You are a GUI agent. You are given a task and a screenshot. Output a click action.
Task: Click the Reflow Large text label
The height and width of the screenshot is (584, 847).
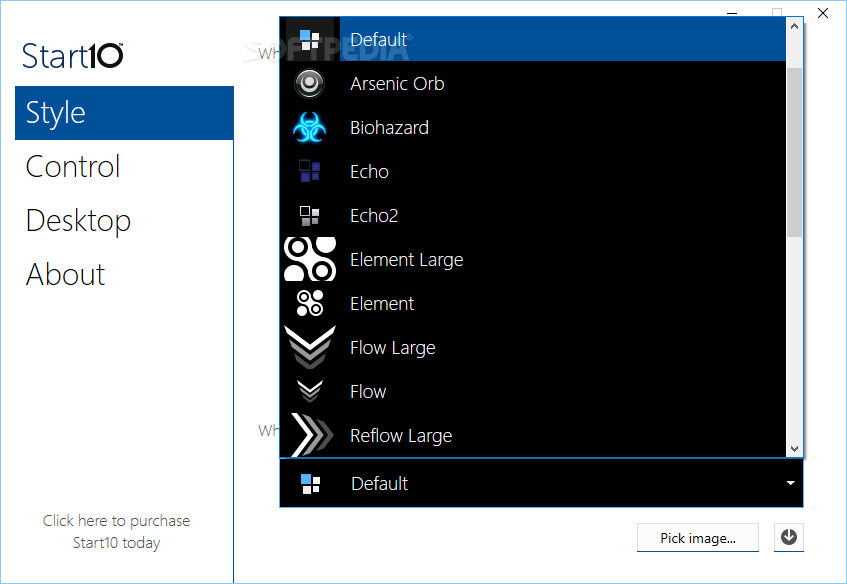[x=401, y=436]
